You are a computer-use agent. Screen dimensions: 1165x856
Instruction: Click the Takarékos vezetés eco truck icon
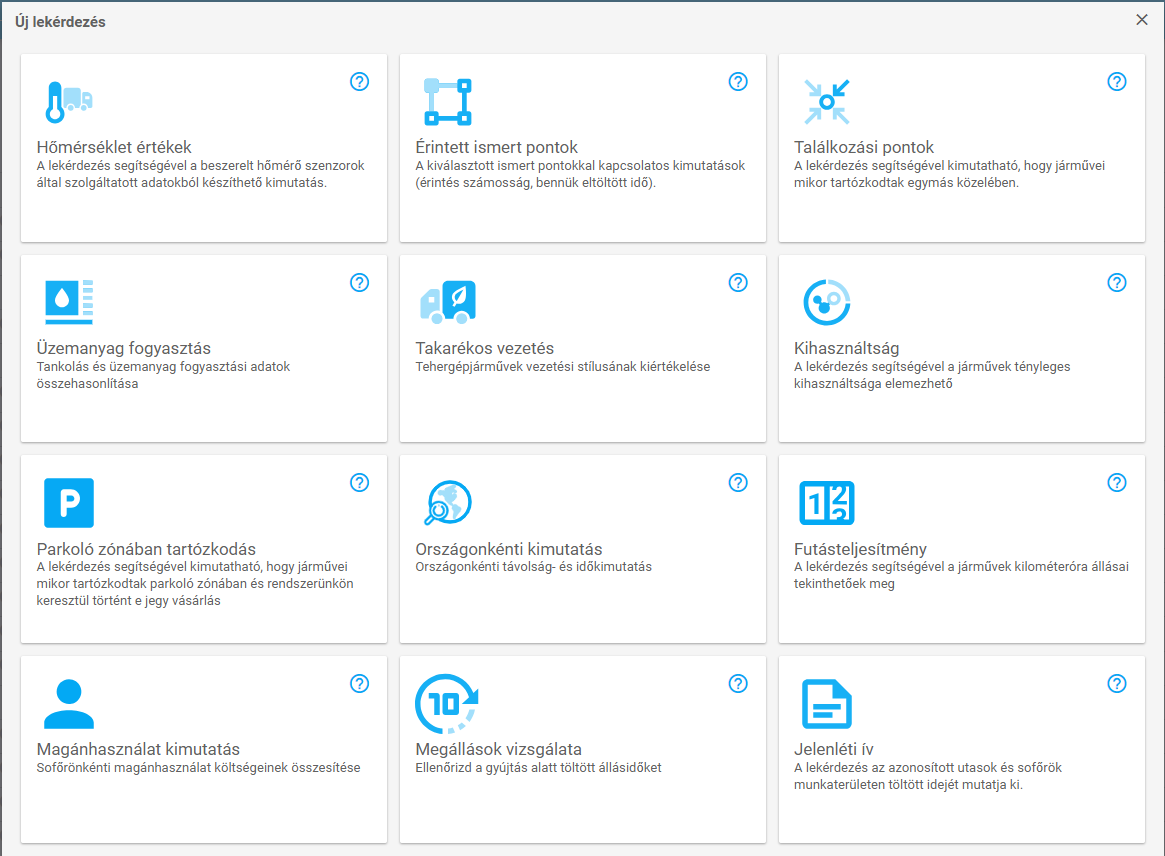point(447,302)
